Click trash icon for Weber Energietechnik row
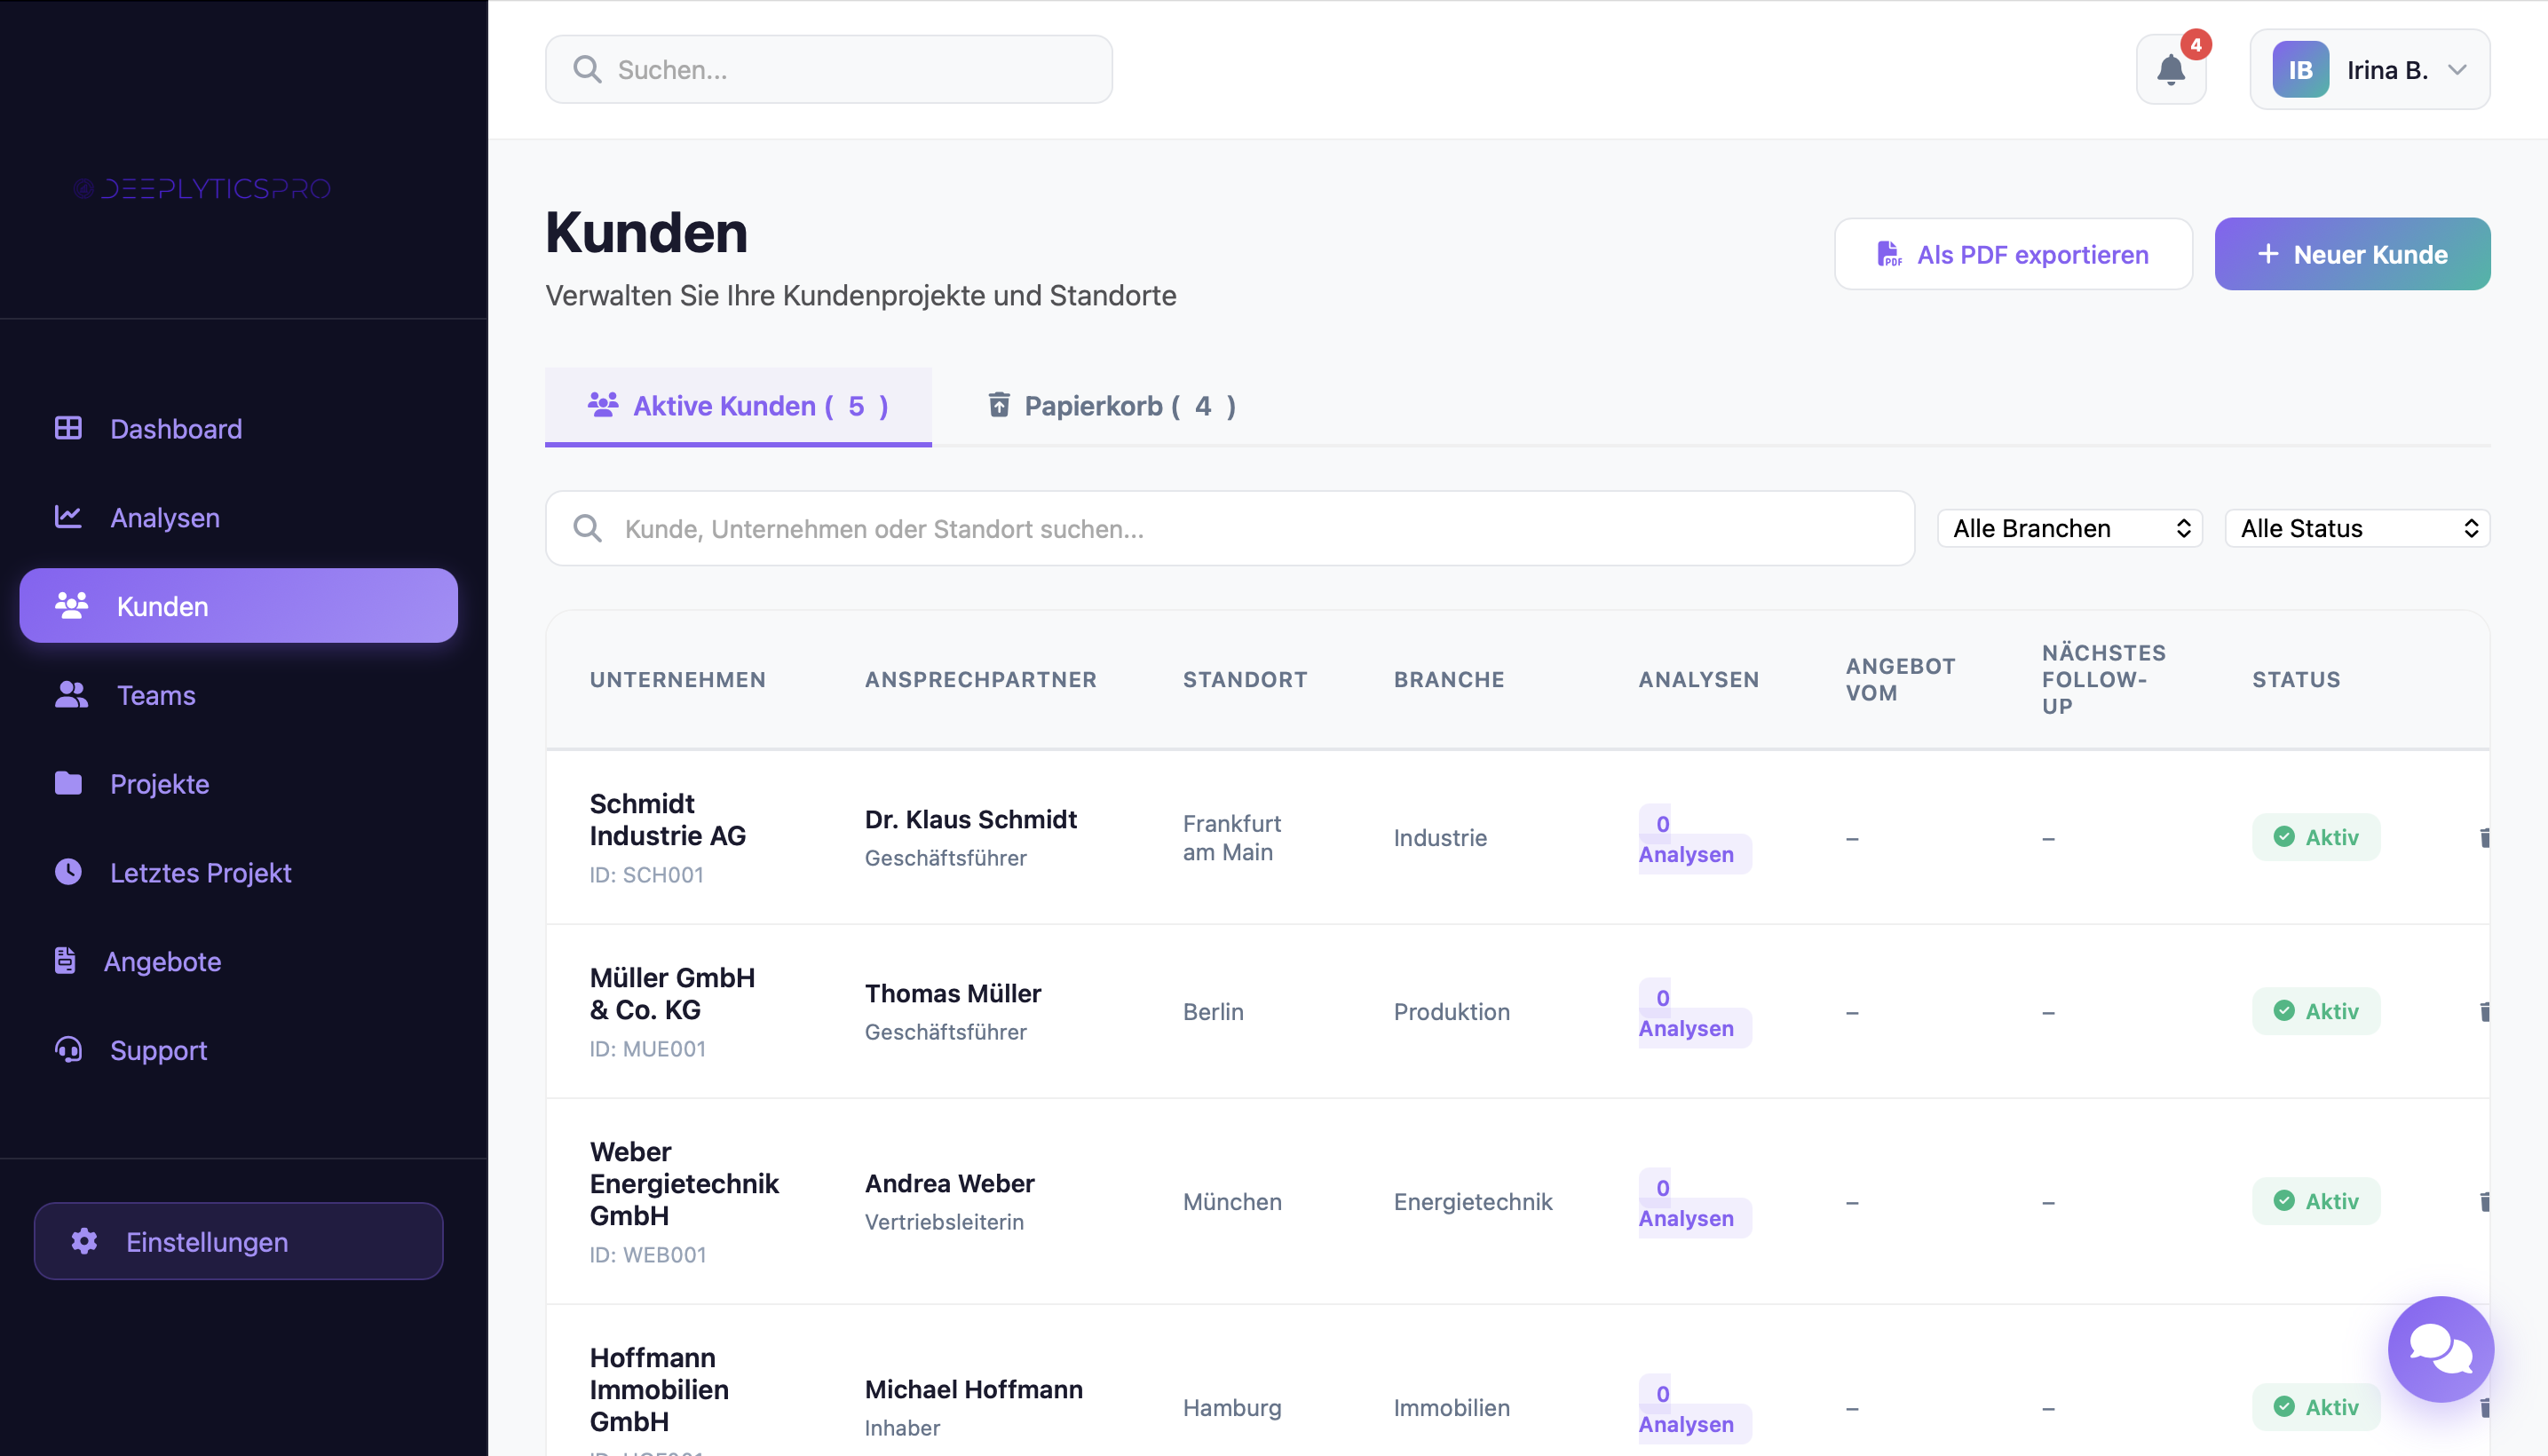 click(x=2483, y=1201)
